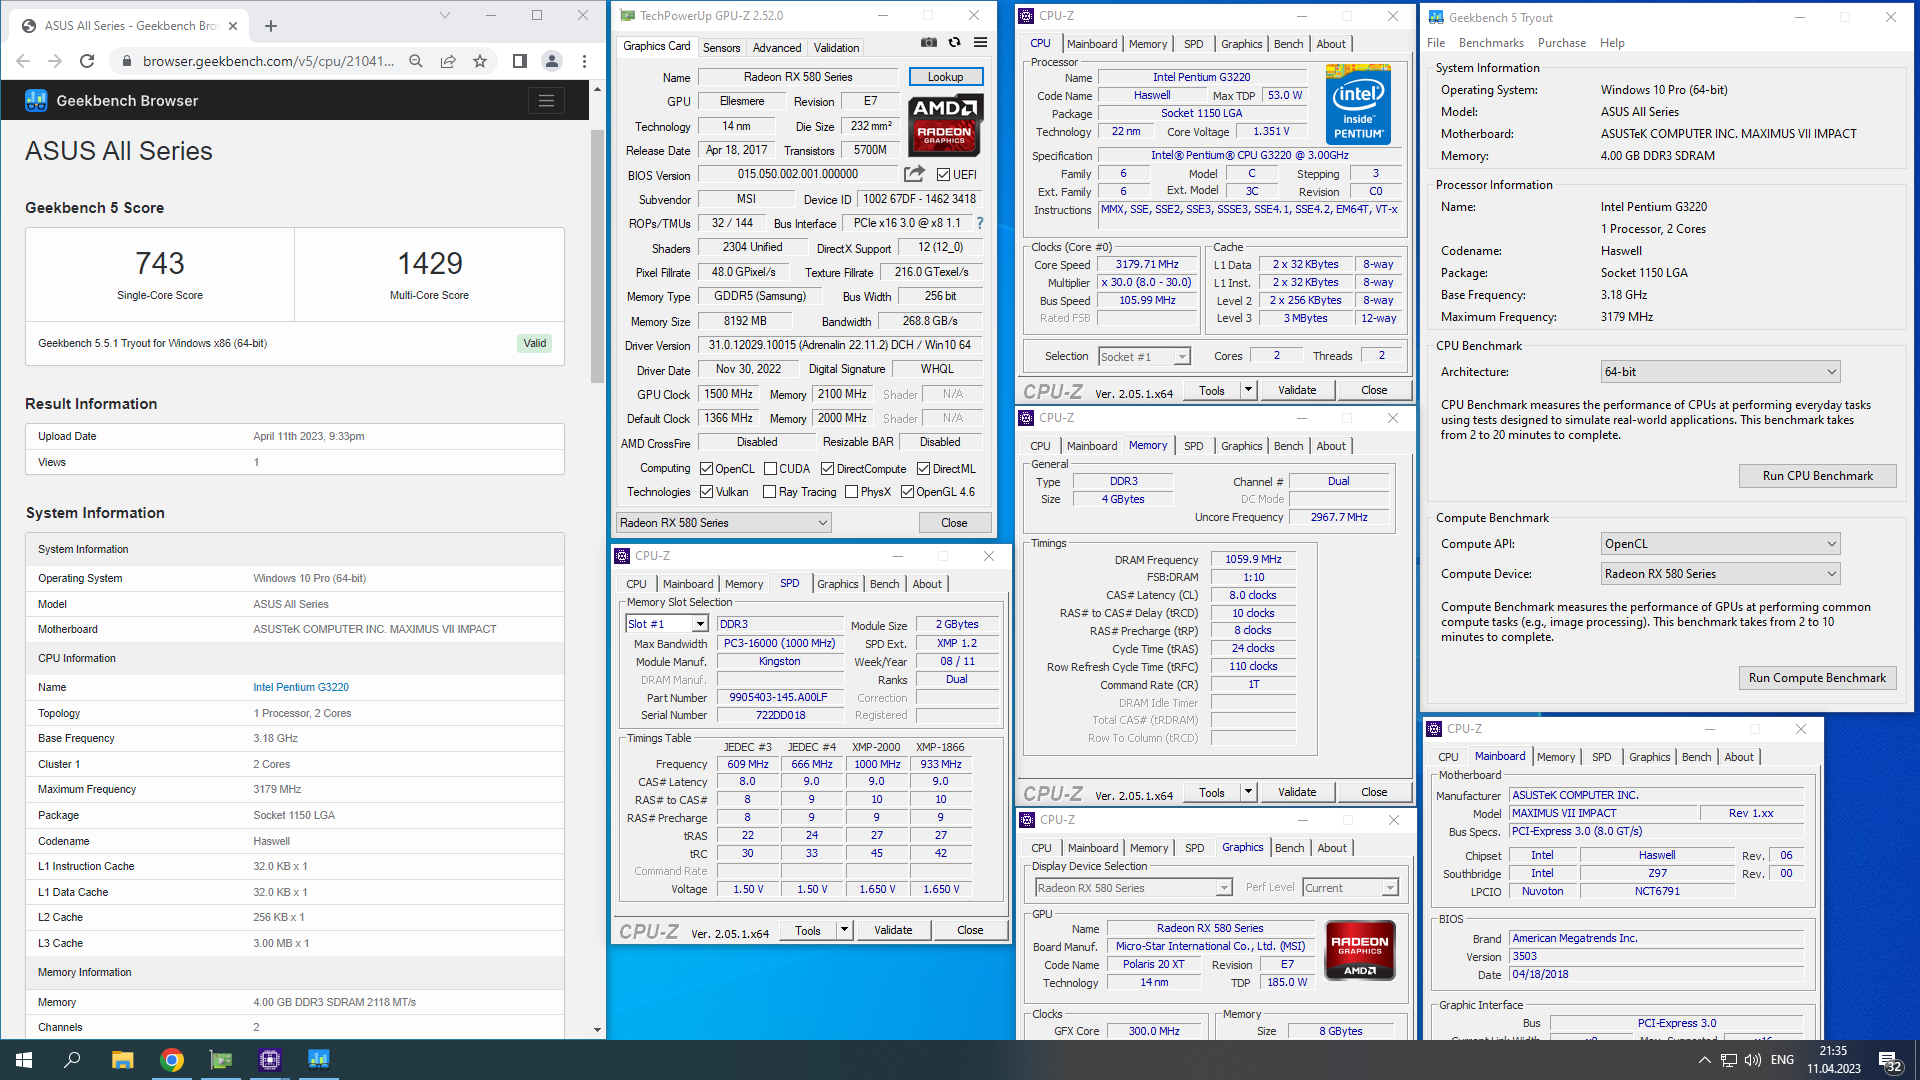Open the Geekbench Benchmarks menu

pos(1491,43)
